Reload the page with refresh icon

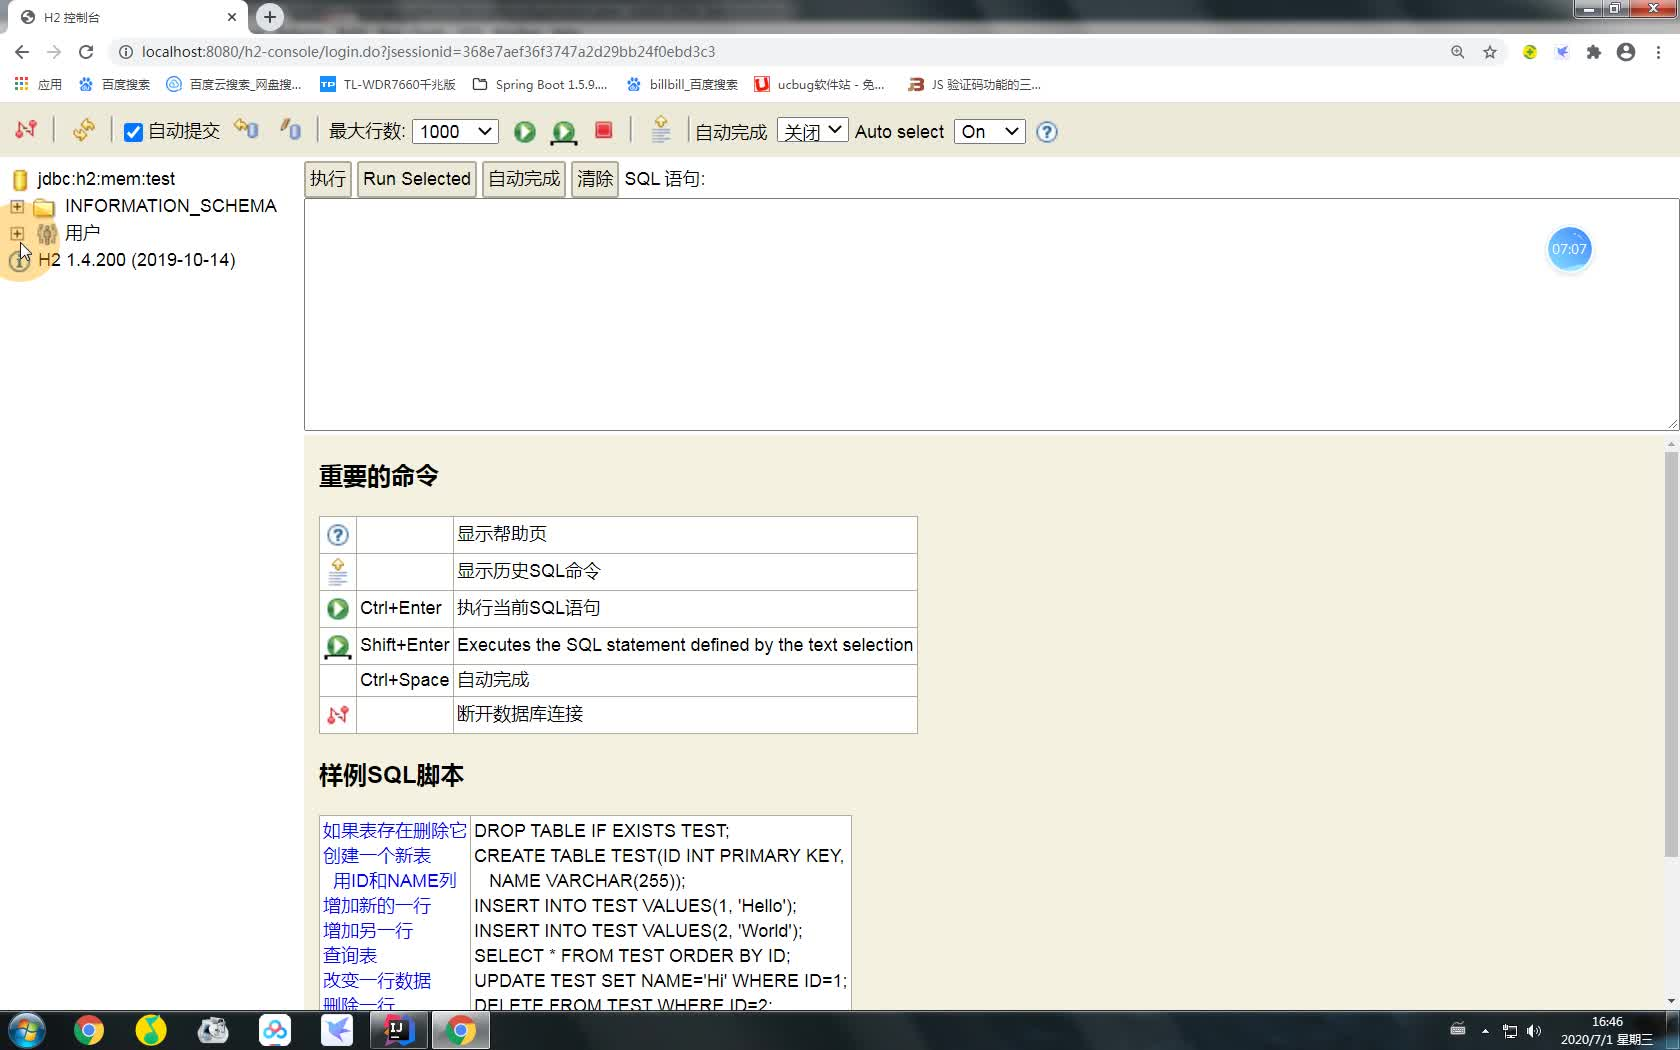(x=86, y=52)
